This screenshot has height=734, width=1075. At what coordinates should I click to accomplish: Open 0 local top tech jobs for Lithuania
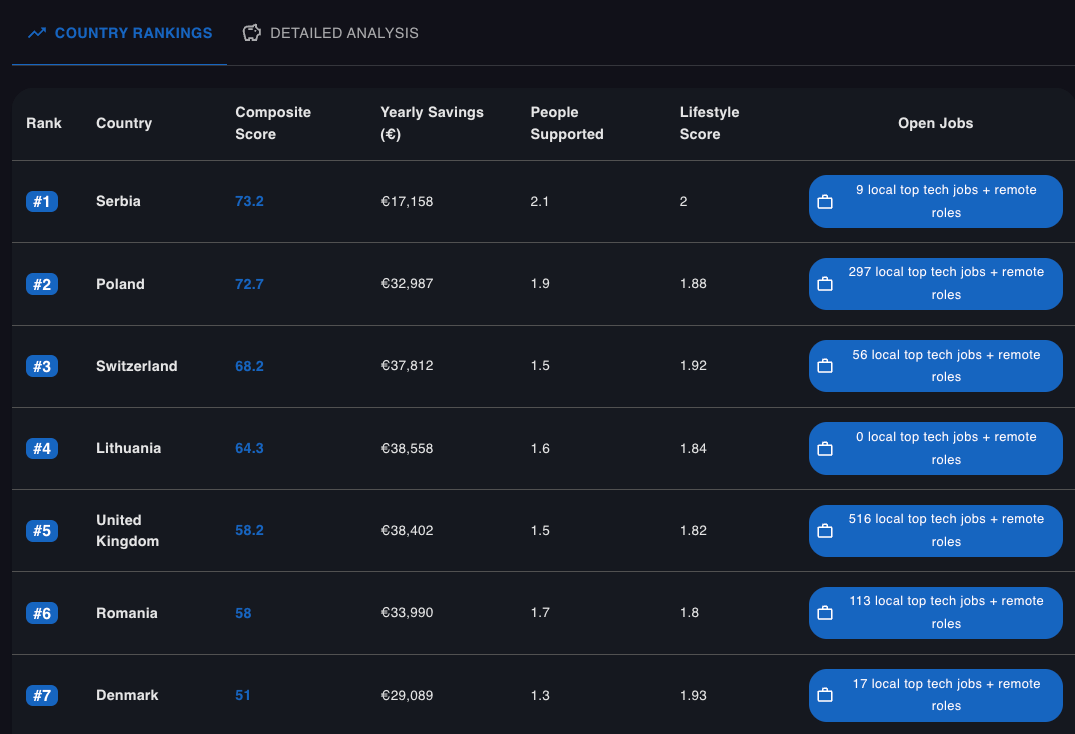936,448
